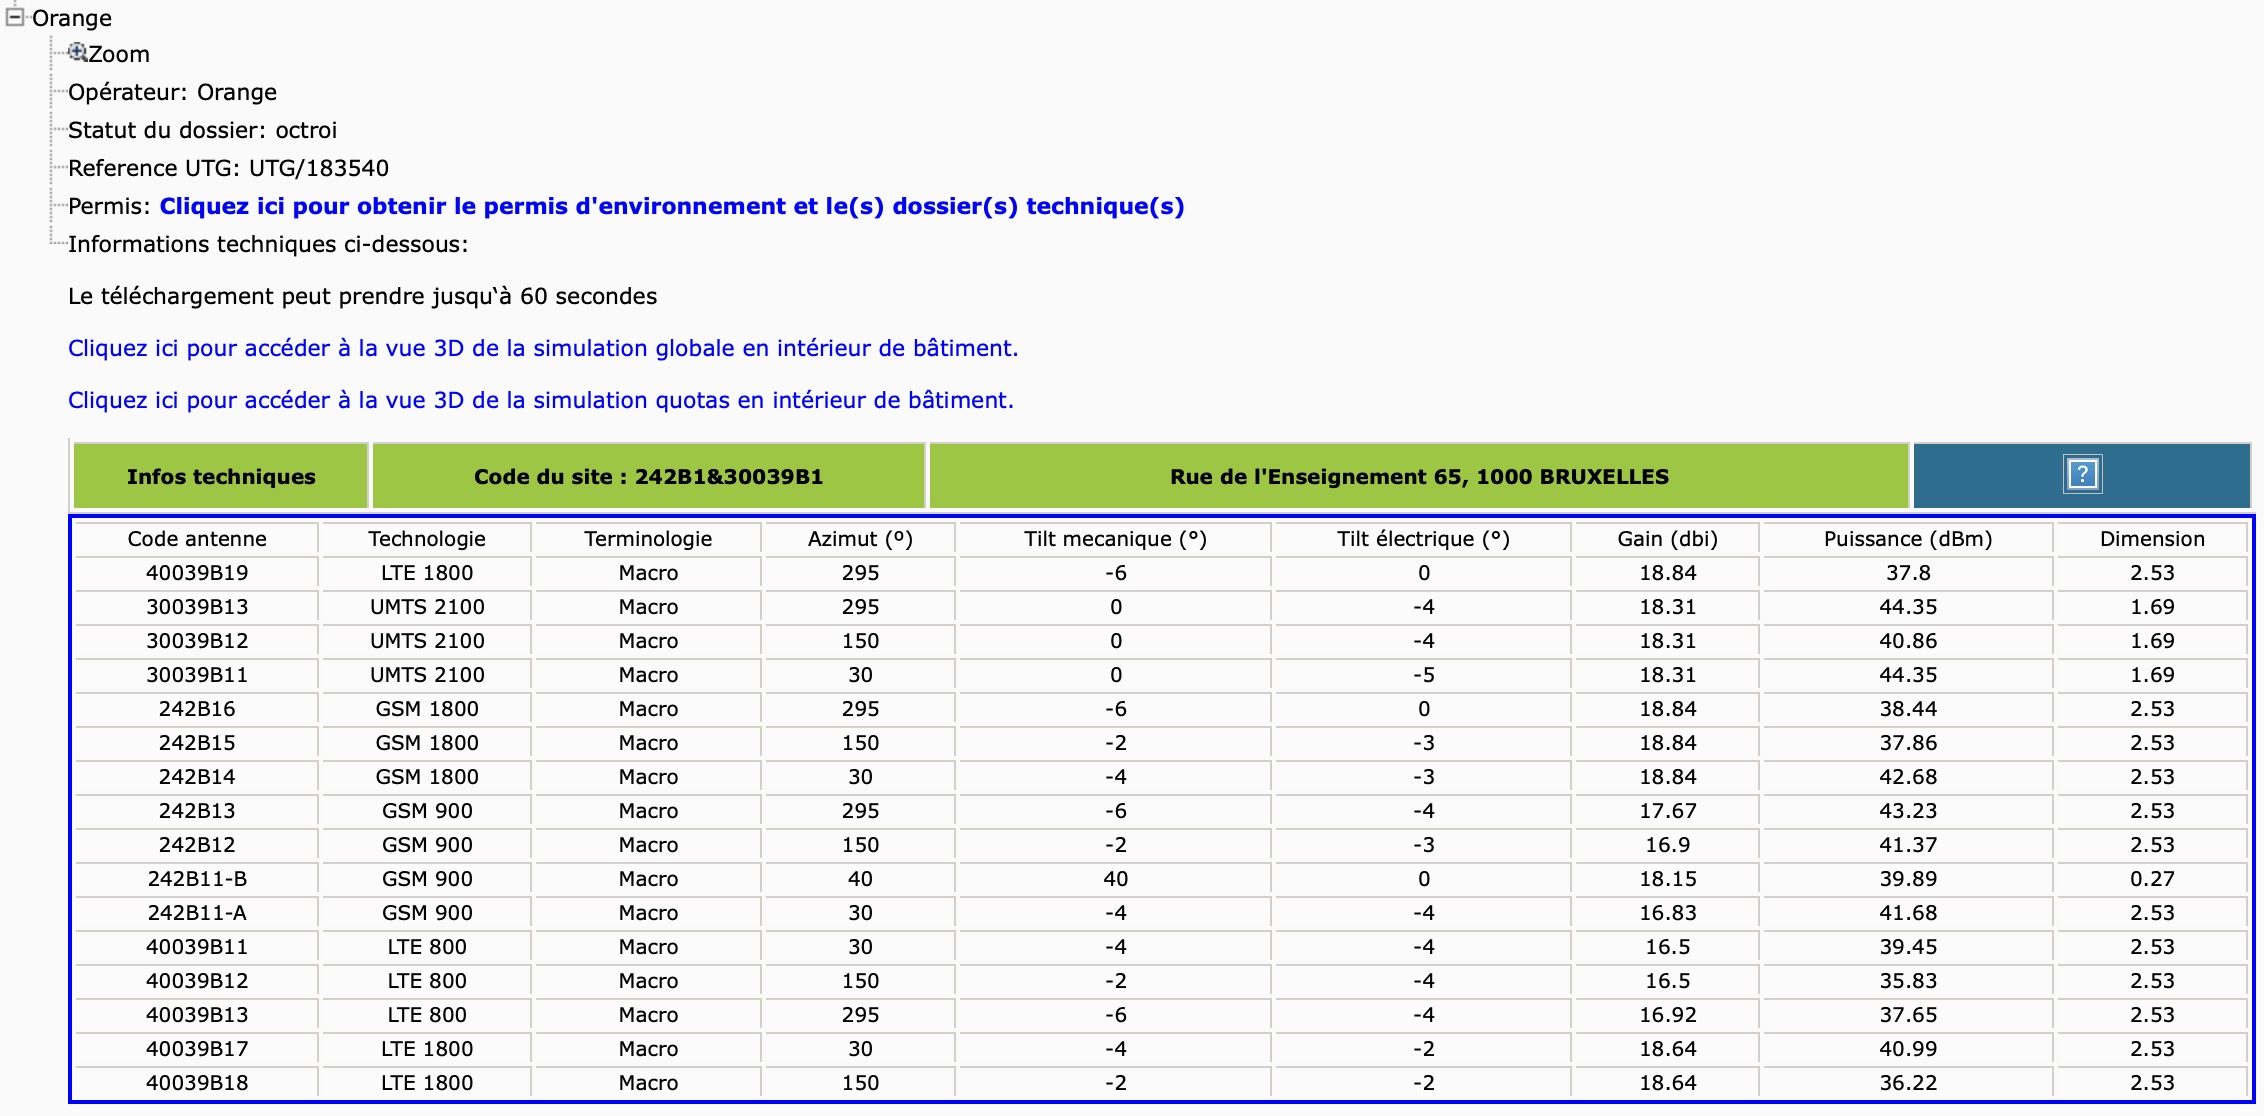
Task: Click the Tilt électrique (°) column header
Action: 1423,539
